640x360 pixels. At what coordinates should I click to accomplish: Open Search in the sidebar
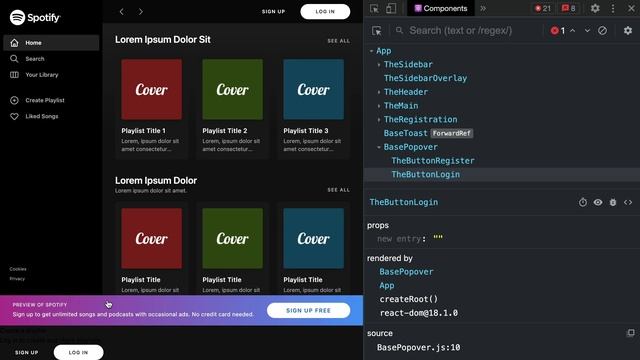coord(51,59)
